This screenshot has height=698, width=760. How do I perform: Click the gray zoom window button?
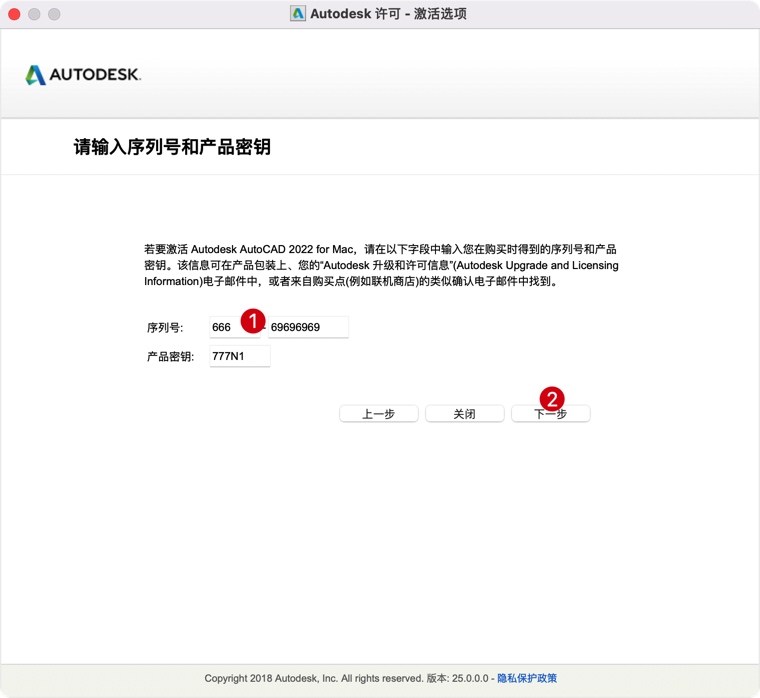click(54, 14)
